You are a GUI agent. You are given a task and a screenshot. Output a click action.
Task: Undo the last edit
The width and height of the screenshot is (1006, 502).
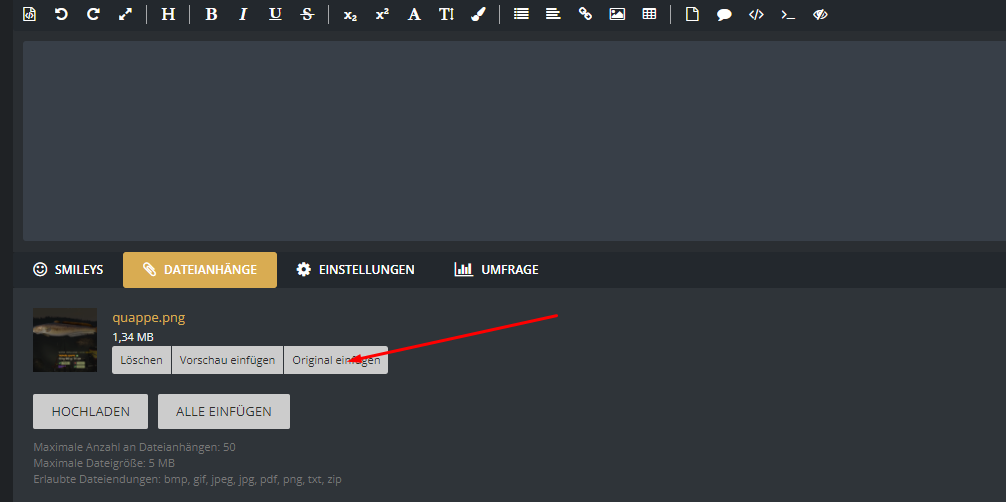click(61, 15)
